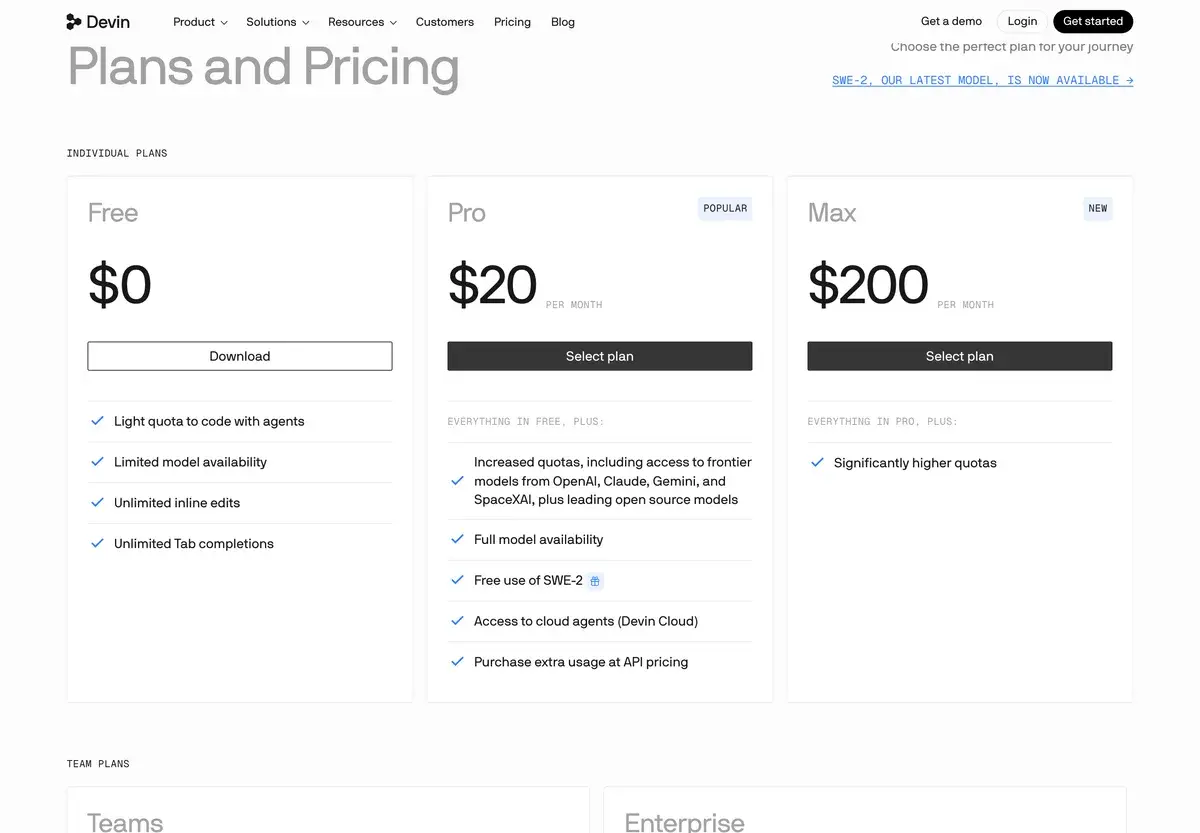The height and width of the screenshot is (833, 1200).
Task: Click 'EVERYTHING IN PRO, PLUS:' label
Action: [883, 422]
